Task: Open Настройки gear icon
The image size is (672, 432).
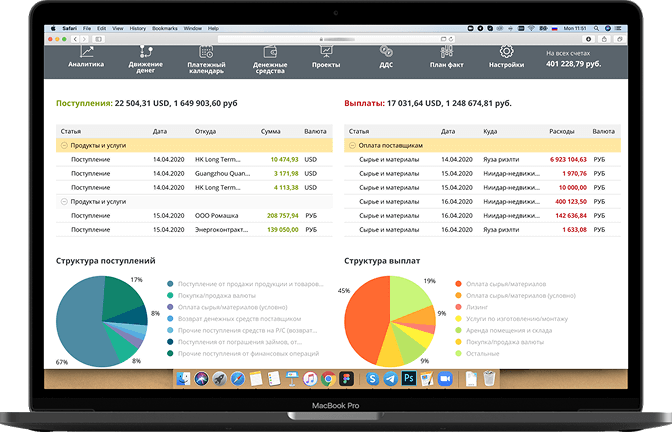Action: tap(506, 52)
